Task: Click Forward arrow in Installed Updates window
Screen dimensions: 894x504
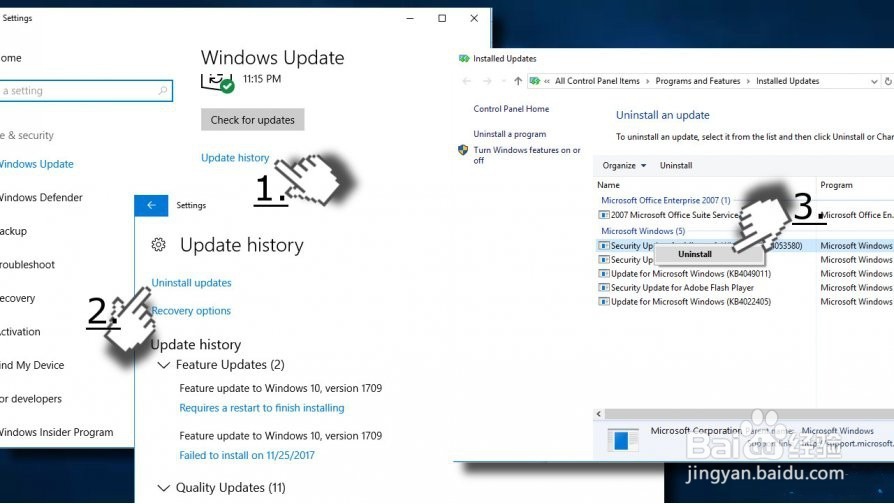Action: click(487, 82)
